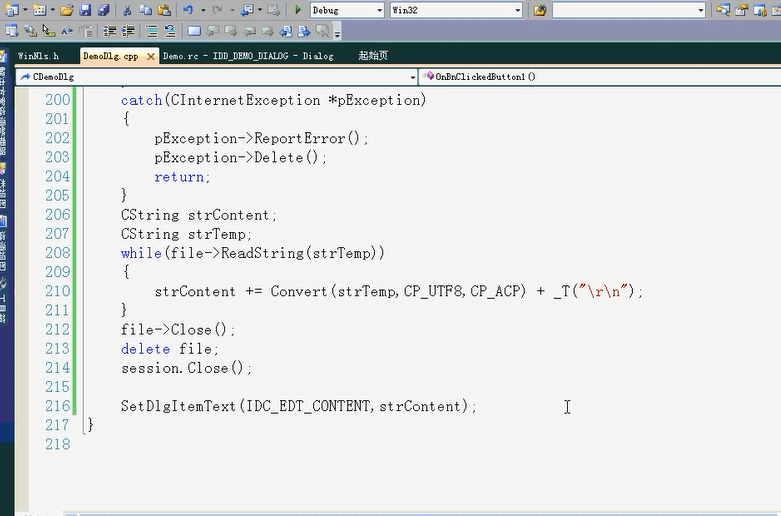Click Display Object Member List icon
Viewport: 781px width, 516px height.
click(11, 31)
